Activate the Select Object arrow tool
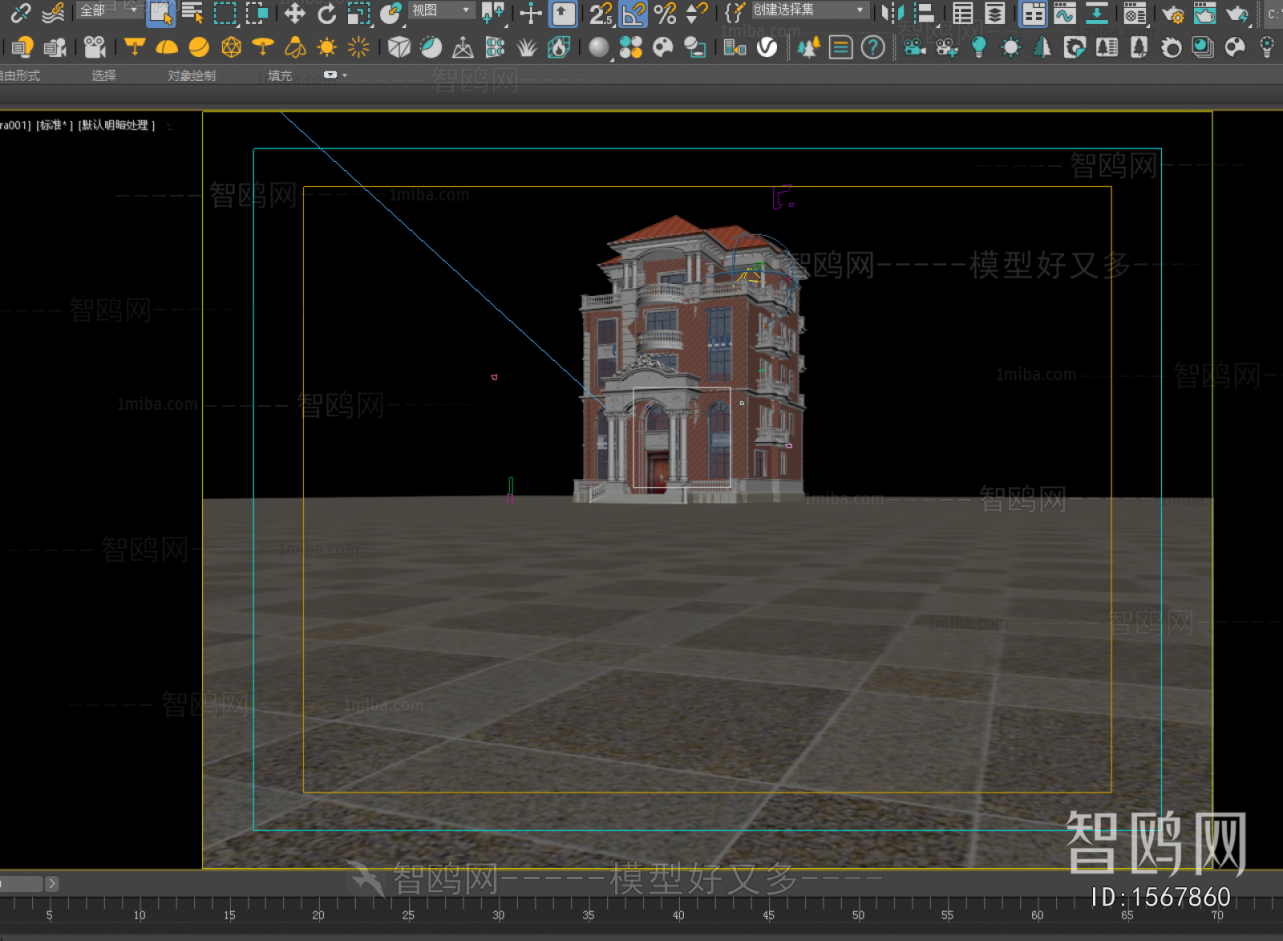 click(160, 12)
